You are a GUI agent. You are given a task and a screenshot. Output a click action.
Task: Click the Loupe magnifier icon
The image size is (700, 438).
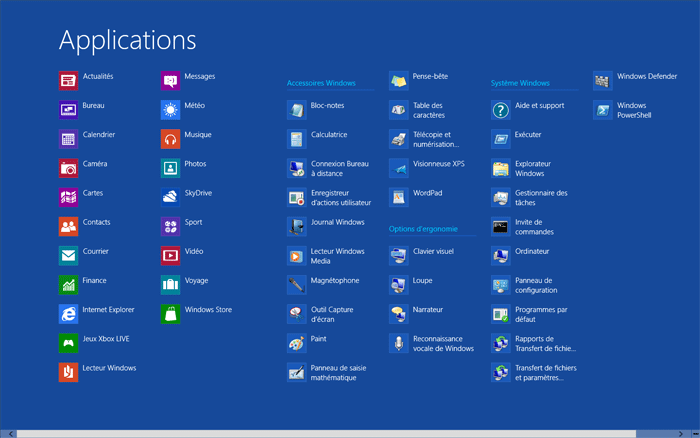398,285
